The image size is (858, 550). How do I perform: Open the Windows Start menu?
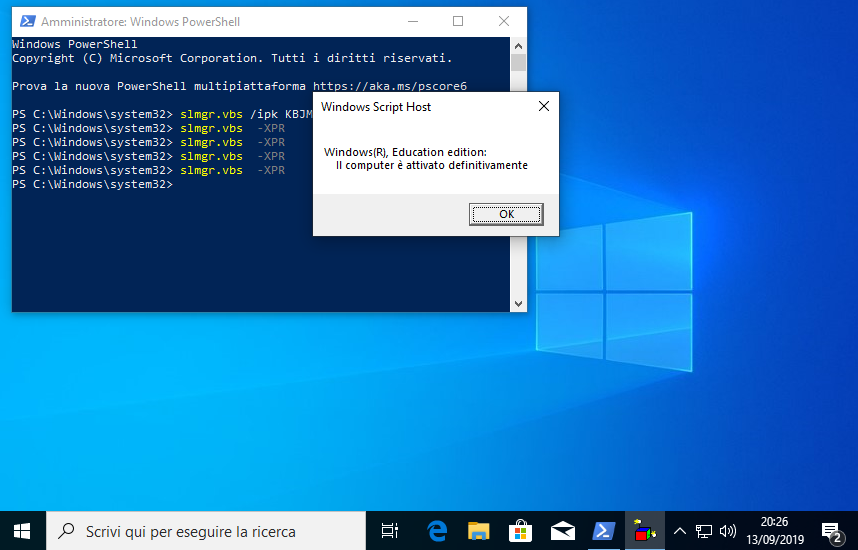point(22,531)
